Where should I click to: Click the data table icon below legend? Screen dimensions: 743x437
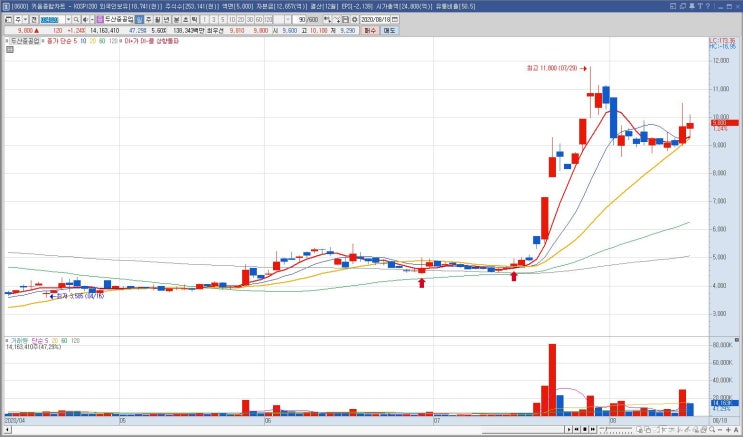click(9, 49)
